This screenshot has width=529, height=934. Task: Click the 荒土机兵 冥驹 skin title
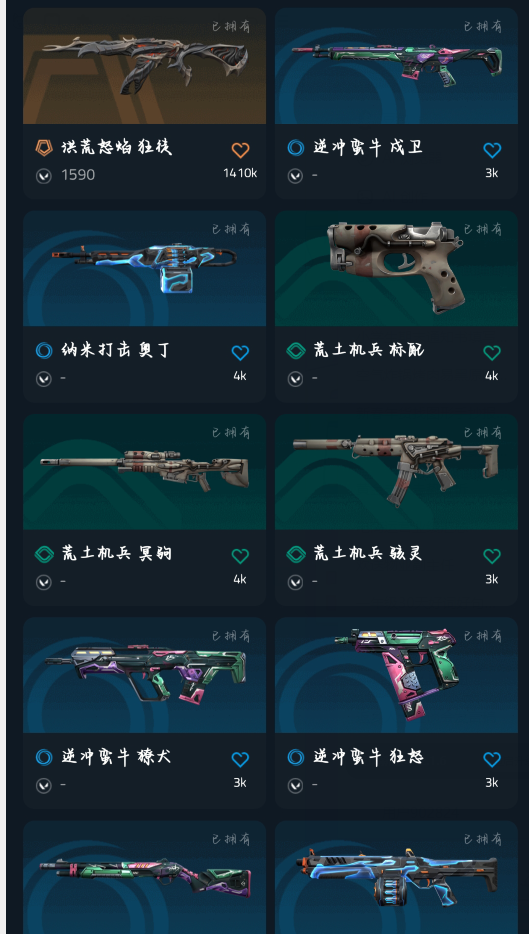pos(116,554)
